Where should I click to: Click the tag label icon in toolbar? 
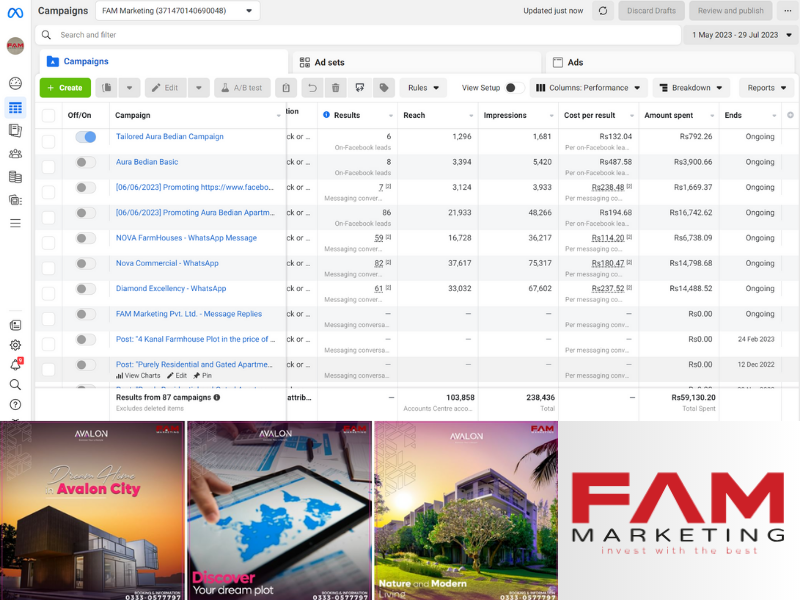[384, 88]
